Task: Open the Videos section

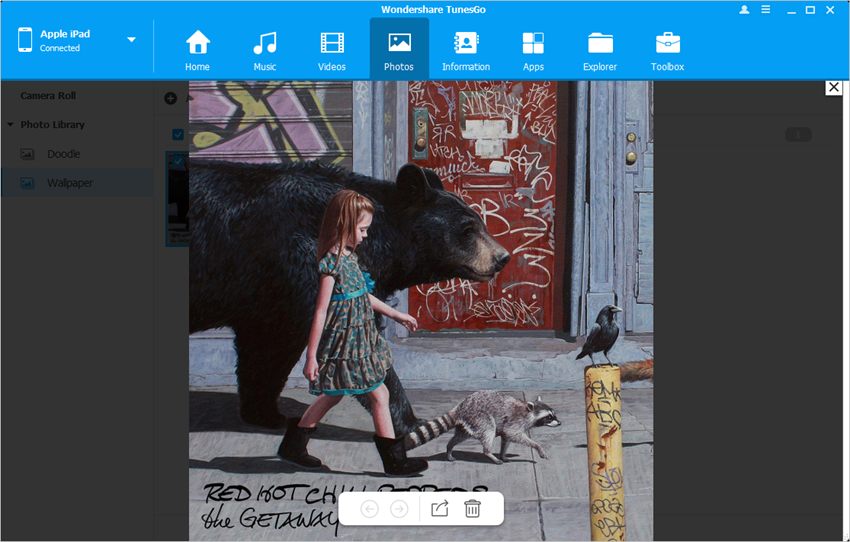Action: click(x=332, y=50)
